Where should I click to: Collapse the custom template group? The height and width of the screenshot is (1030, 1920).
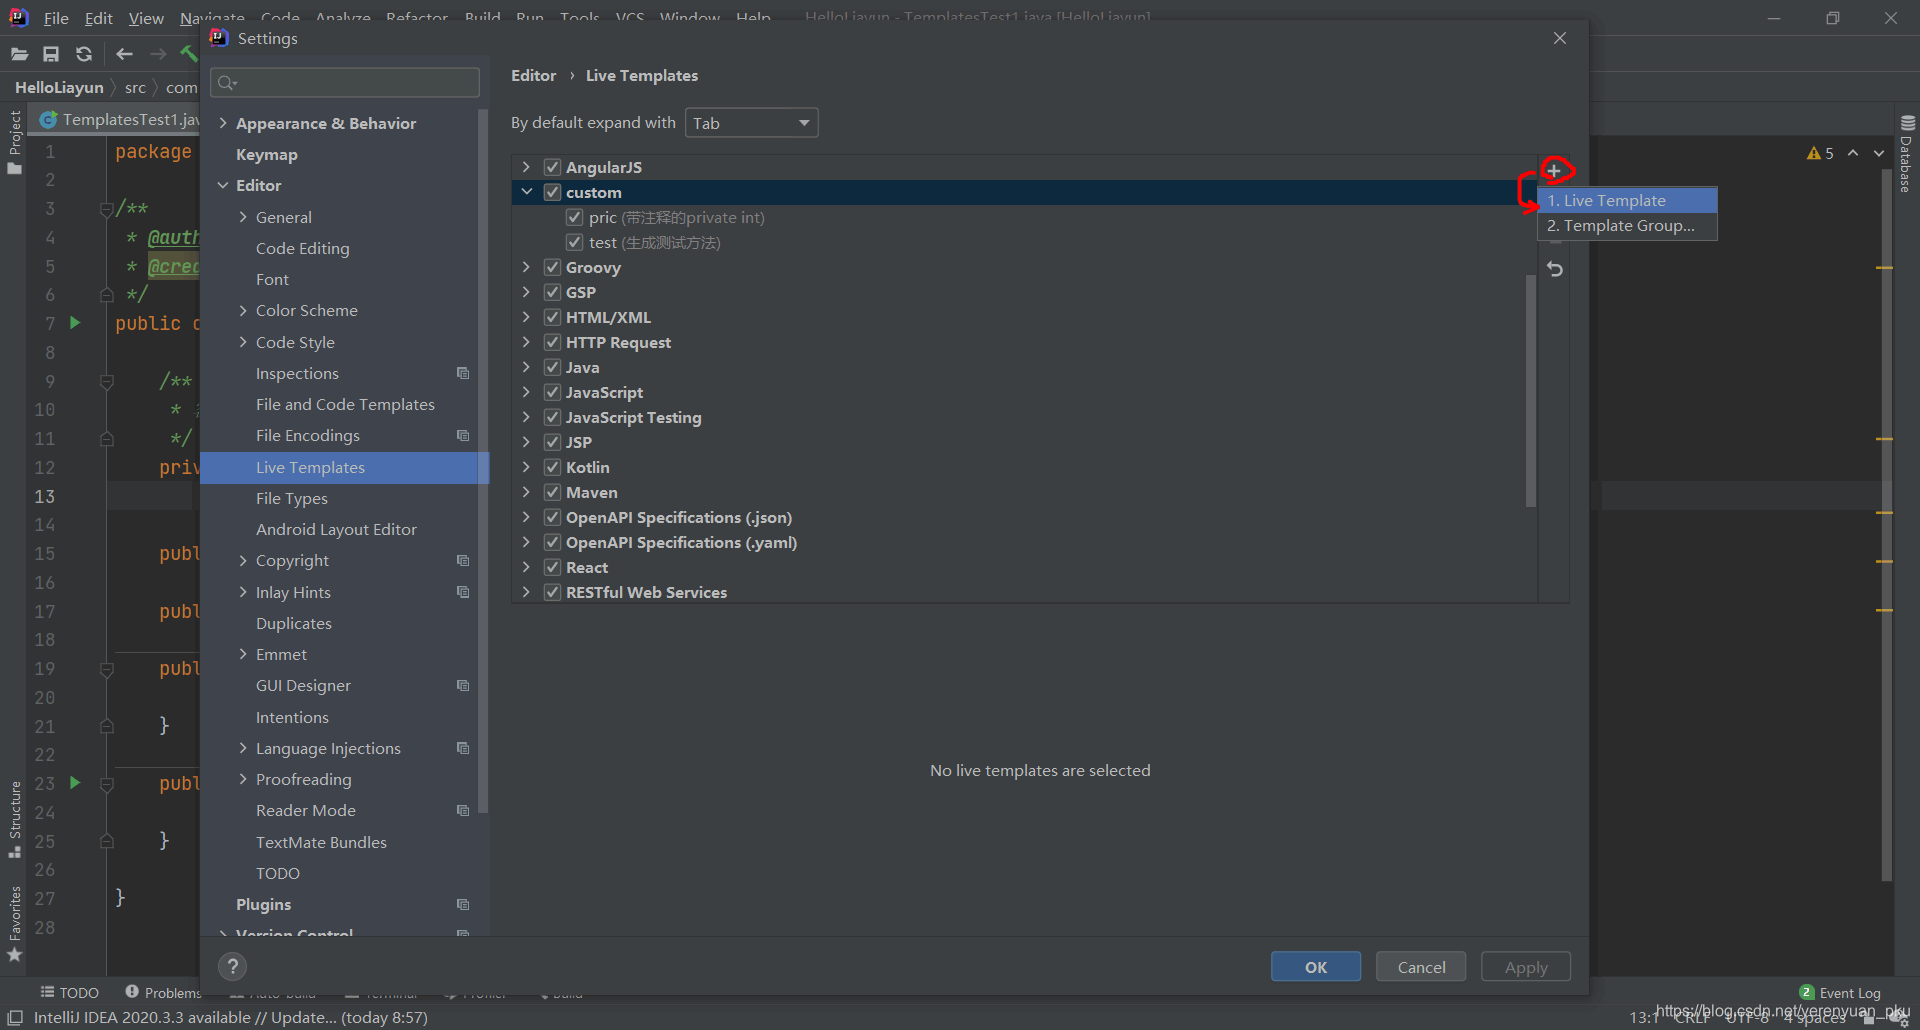pyautogui.click(x=527, y=192)
